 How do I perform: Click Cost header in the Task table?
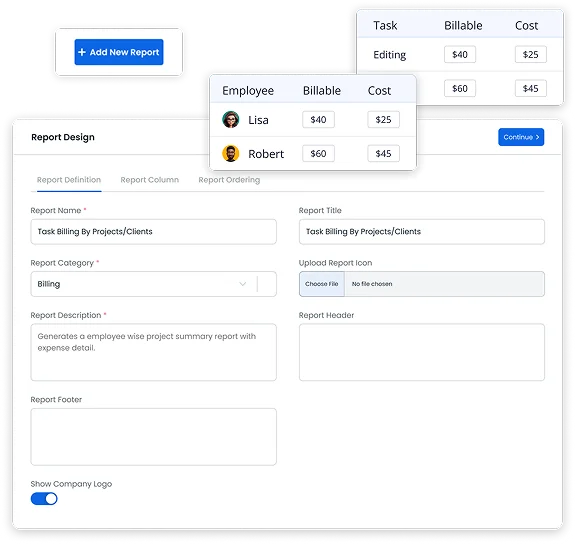pos(526,25)
